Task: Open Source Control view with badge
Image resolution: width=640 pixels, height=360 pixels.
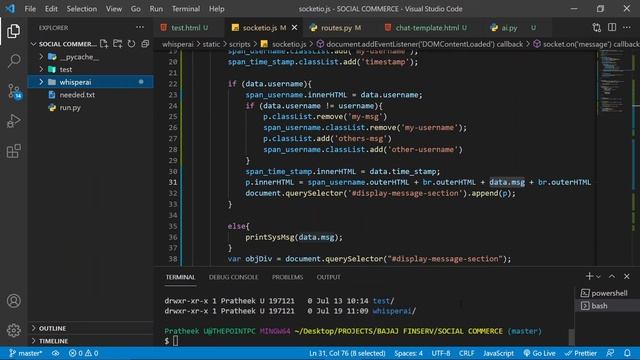Action: [14, 91]
